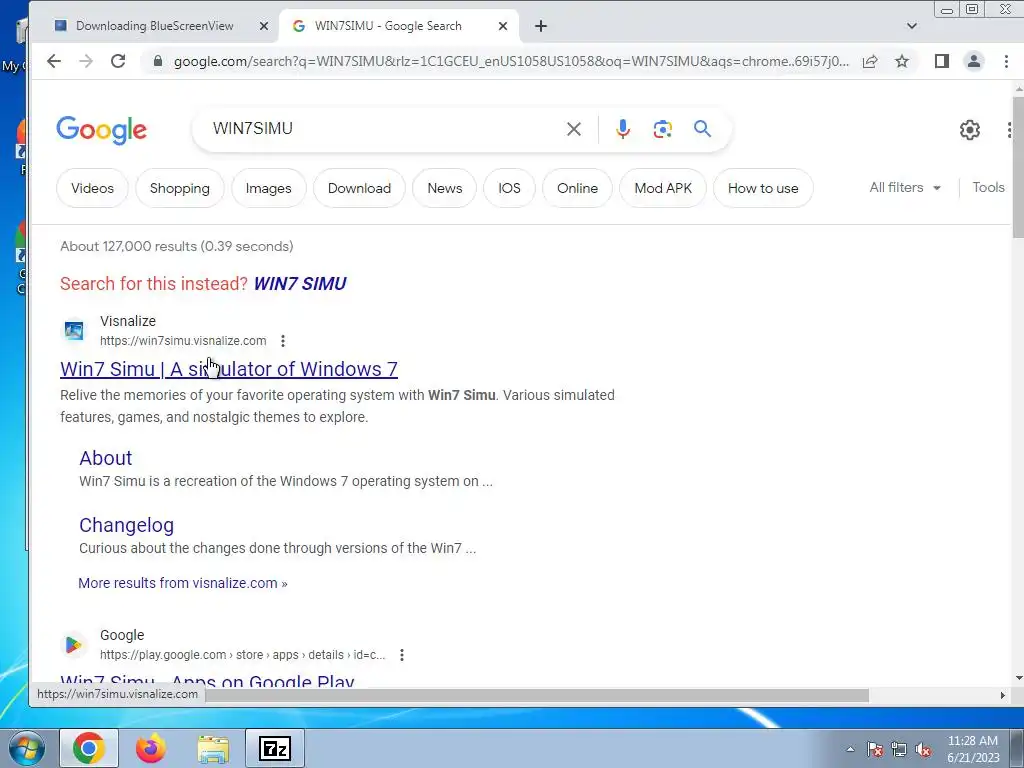
Task: Submit search with magnifier icon
Action: [x=702, y=129]
